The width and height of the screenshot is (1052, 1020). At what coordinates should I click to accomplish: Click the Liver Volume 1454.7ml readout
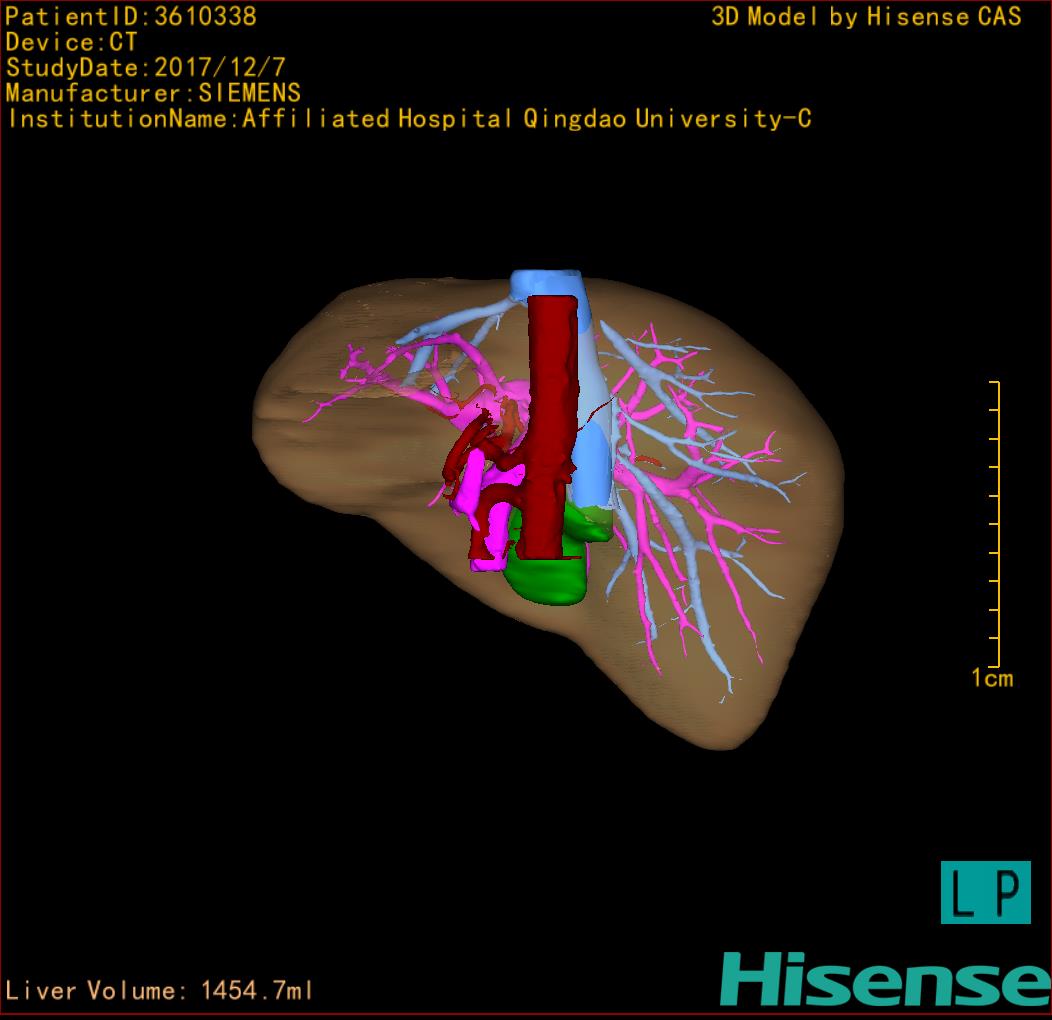[x=160, y=991]
